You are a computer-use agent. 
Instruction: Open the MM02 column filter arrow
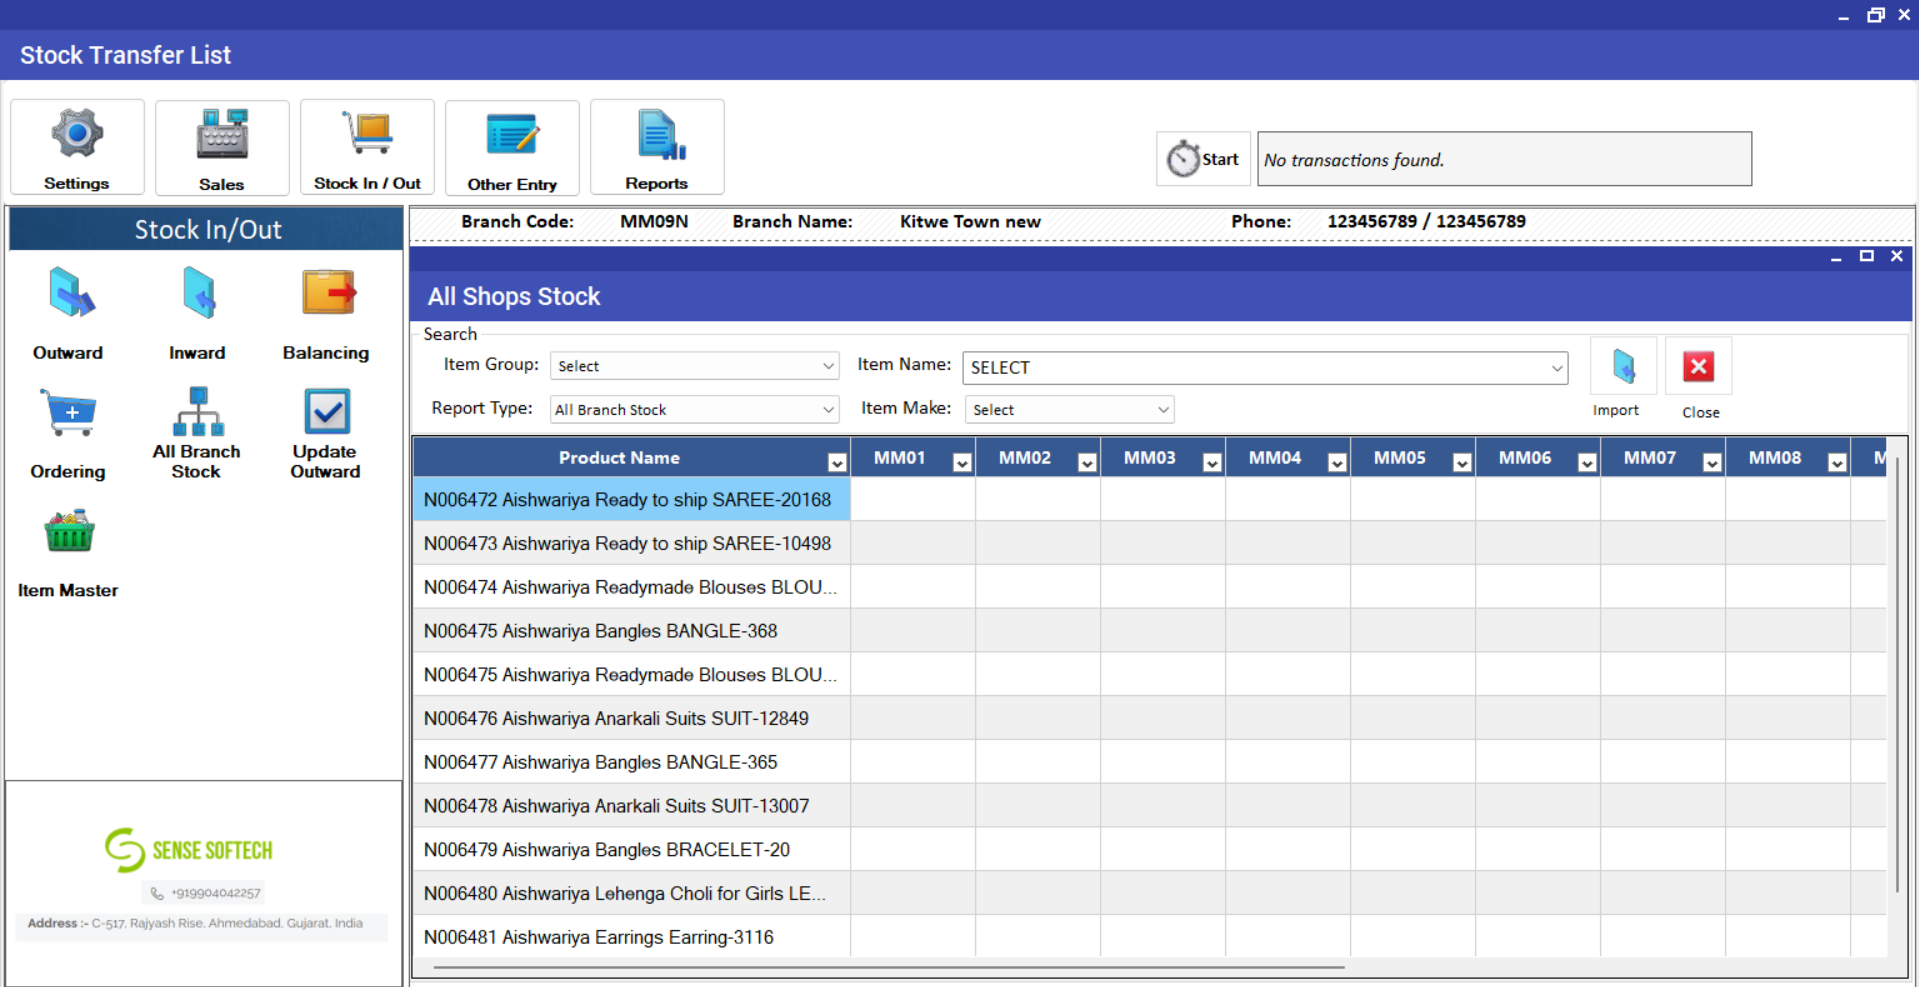tap(1087, 462)
